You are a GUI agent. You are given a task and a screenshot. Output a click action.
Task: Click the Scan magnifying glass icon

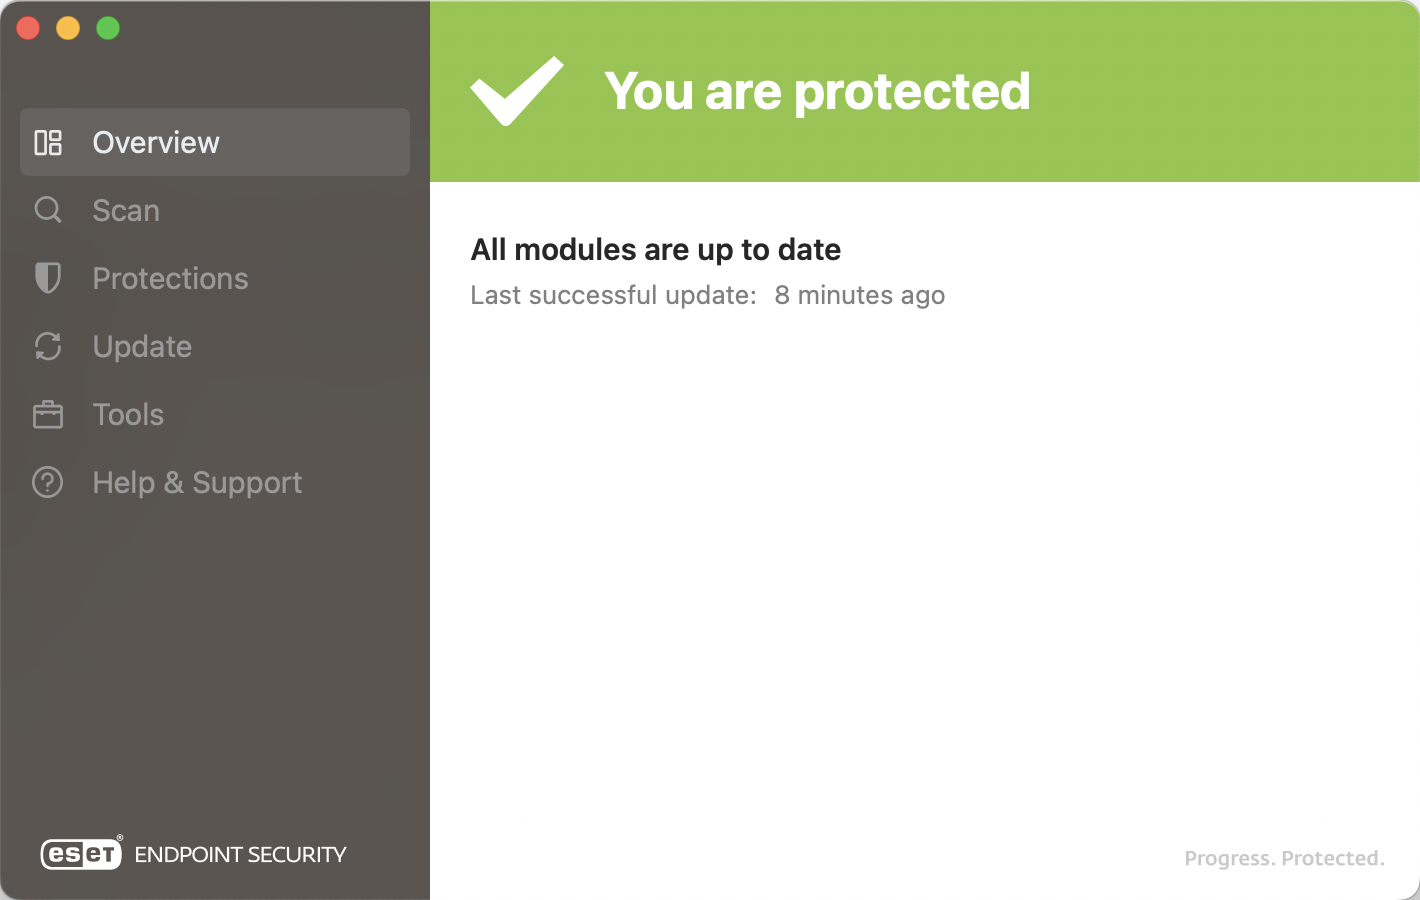(48, 210)
